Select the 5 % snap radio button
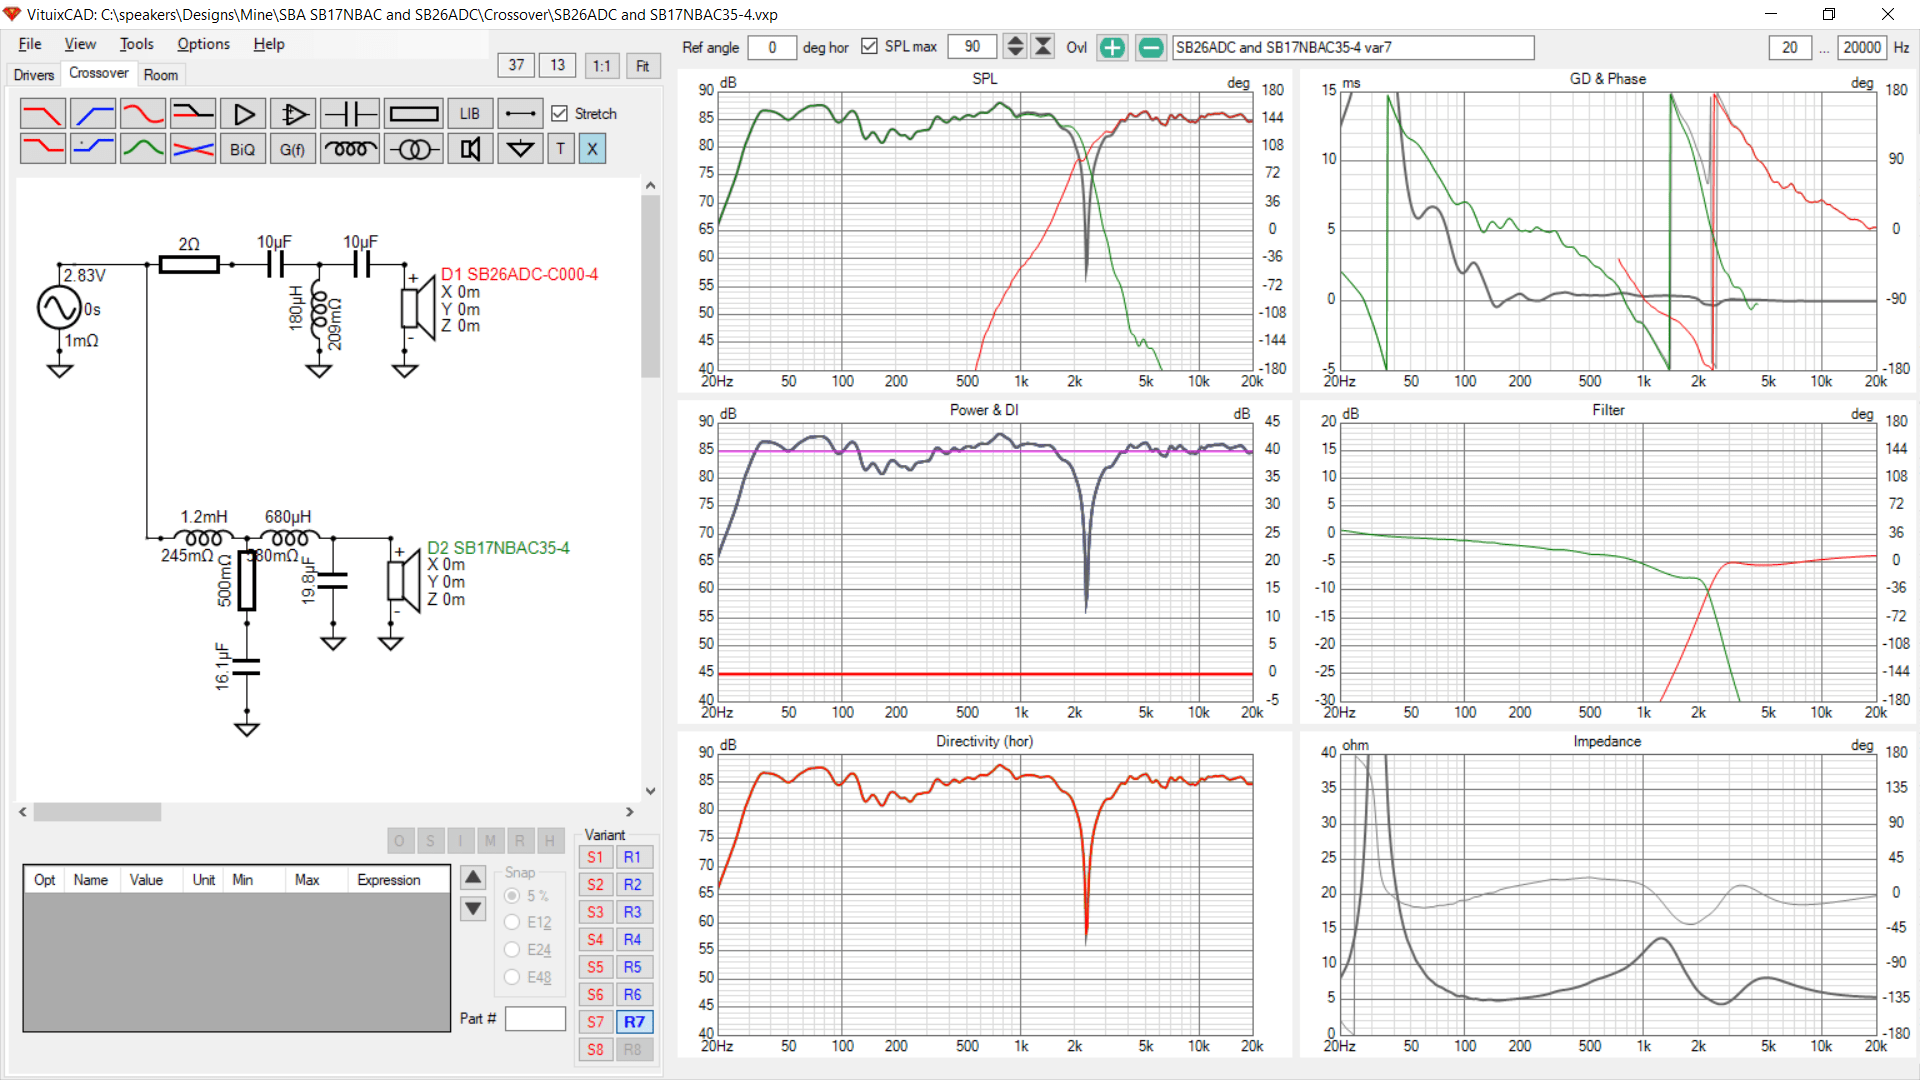Image resolution: width=1920 pixels, height=1080 pixels. pos(512,896)
